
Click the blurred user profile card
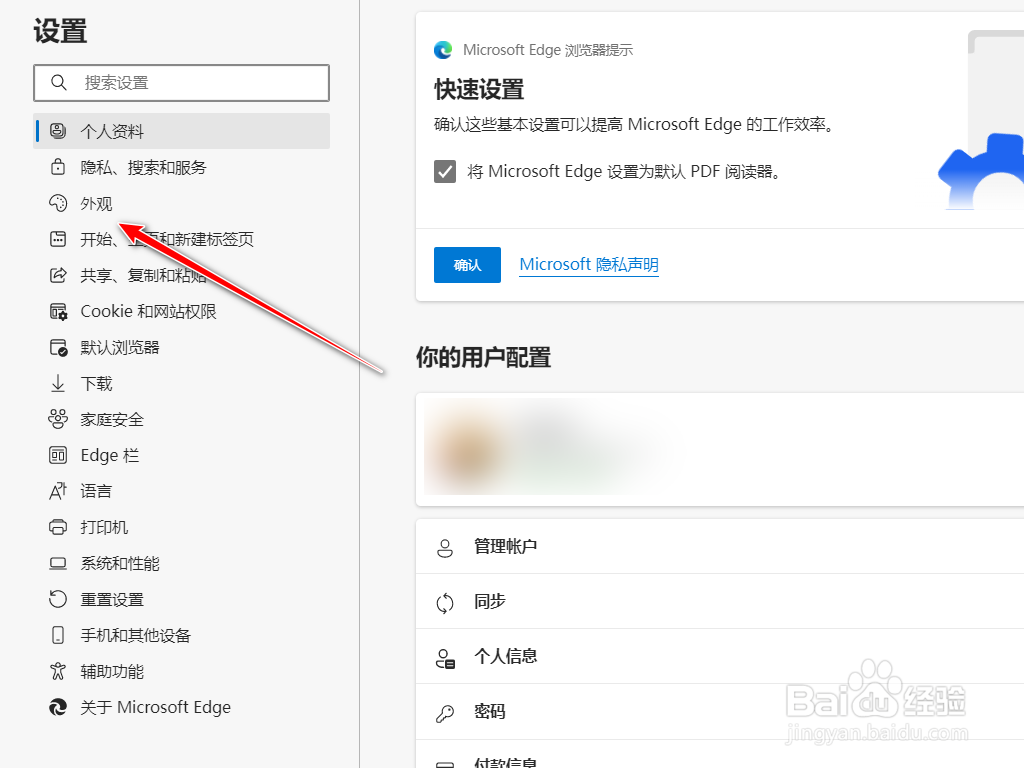coord(720,449)
